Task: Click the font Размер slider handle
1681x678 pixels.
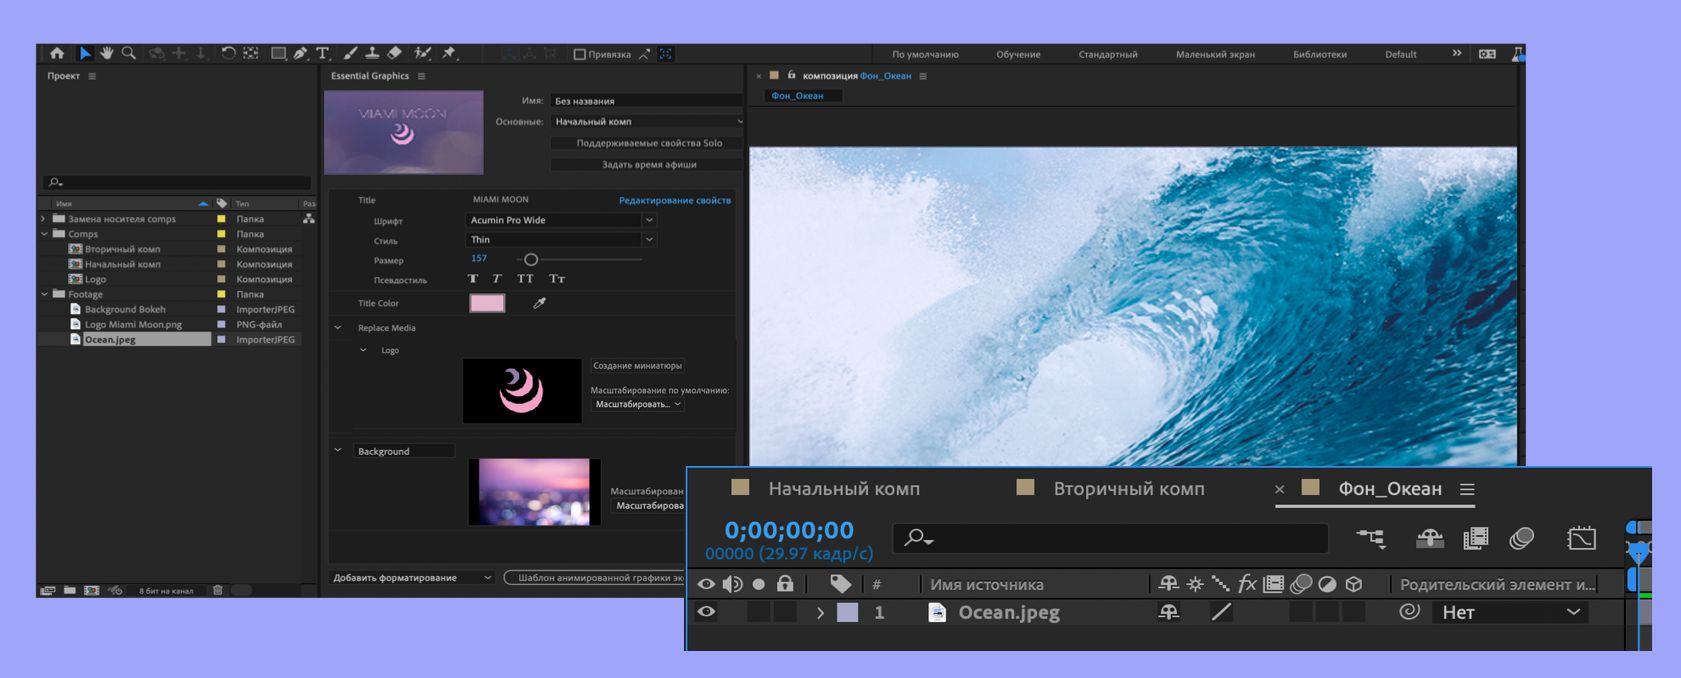Action: (531, 259)
